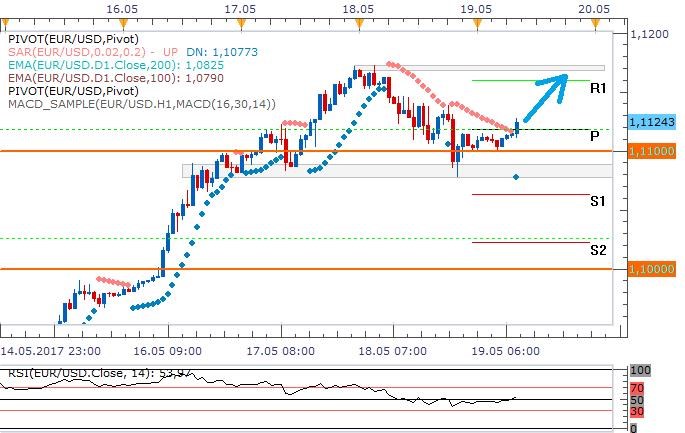
Task: Click the S1 pivot support label
Action: [x=598, y=201]
